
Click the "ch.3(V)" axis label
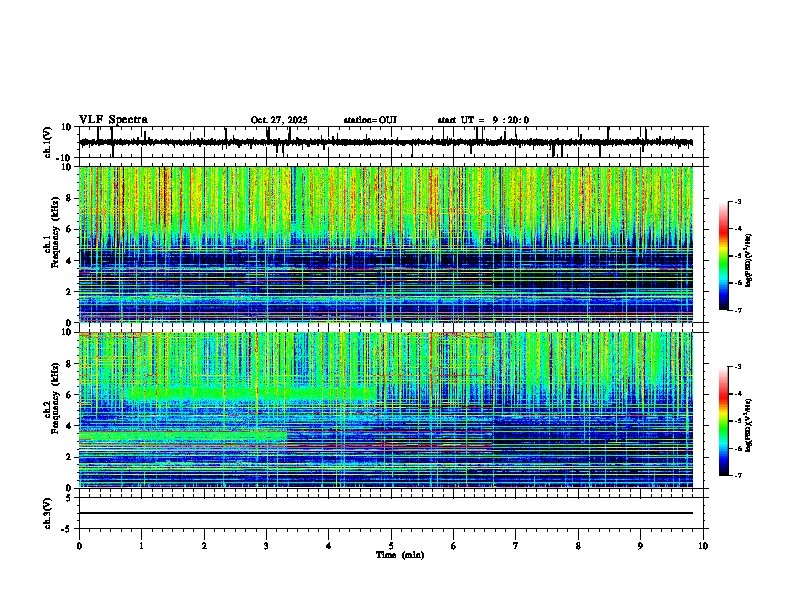[x=48, y=513]
